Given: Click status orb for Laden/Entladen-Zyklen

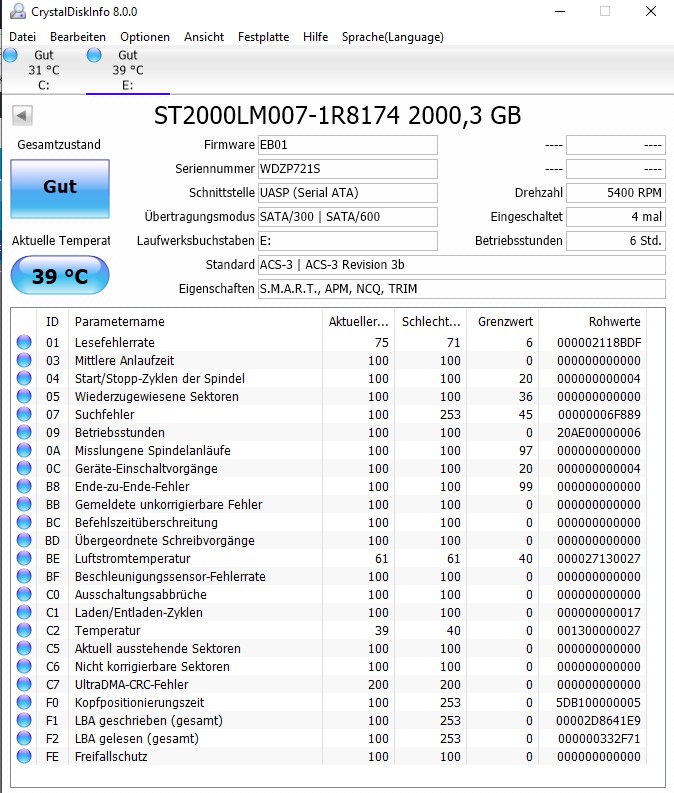Looking at the screenshot, I should click(x=24, y=612).
